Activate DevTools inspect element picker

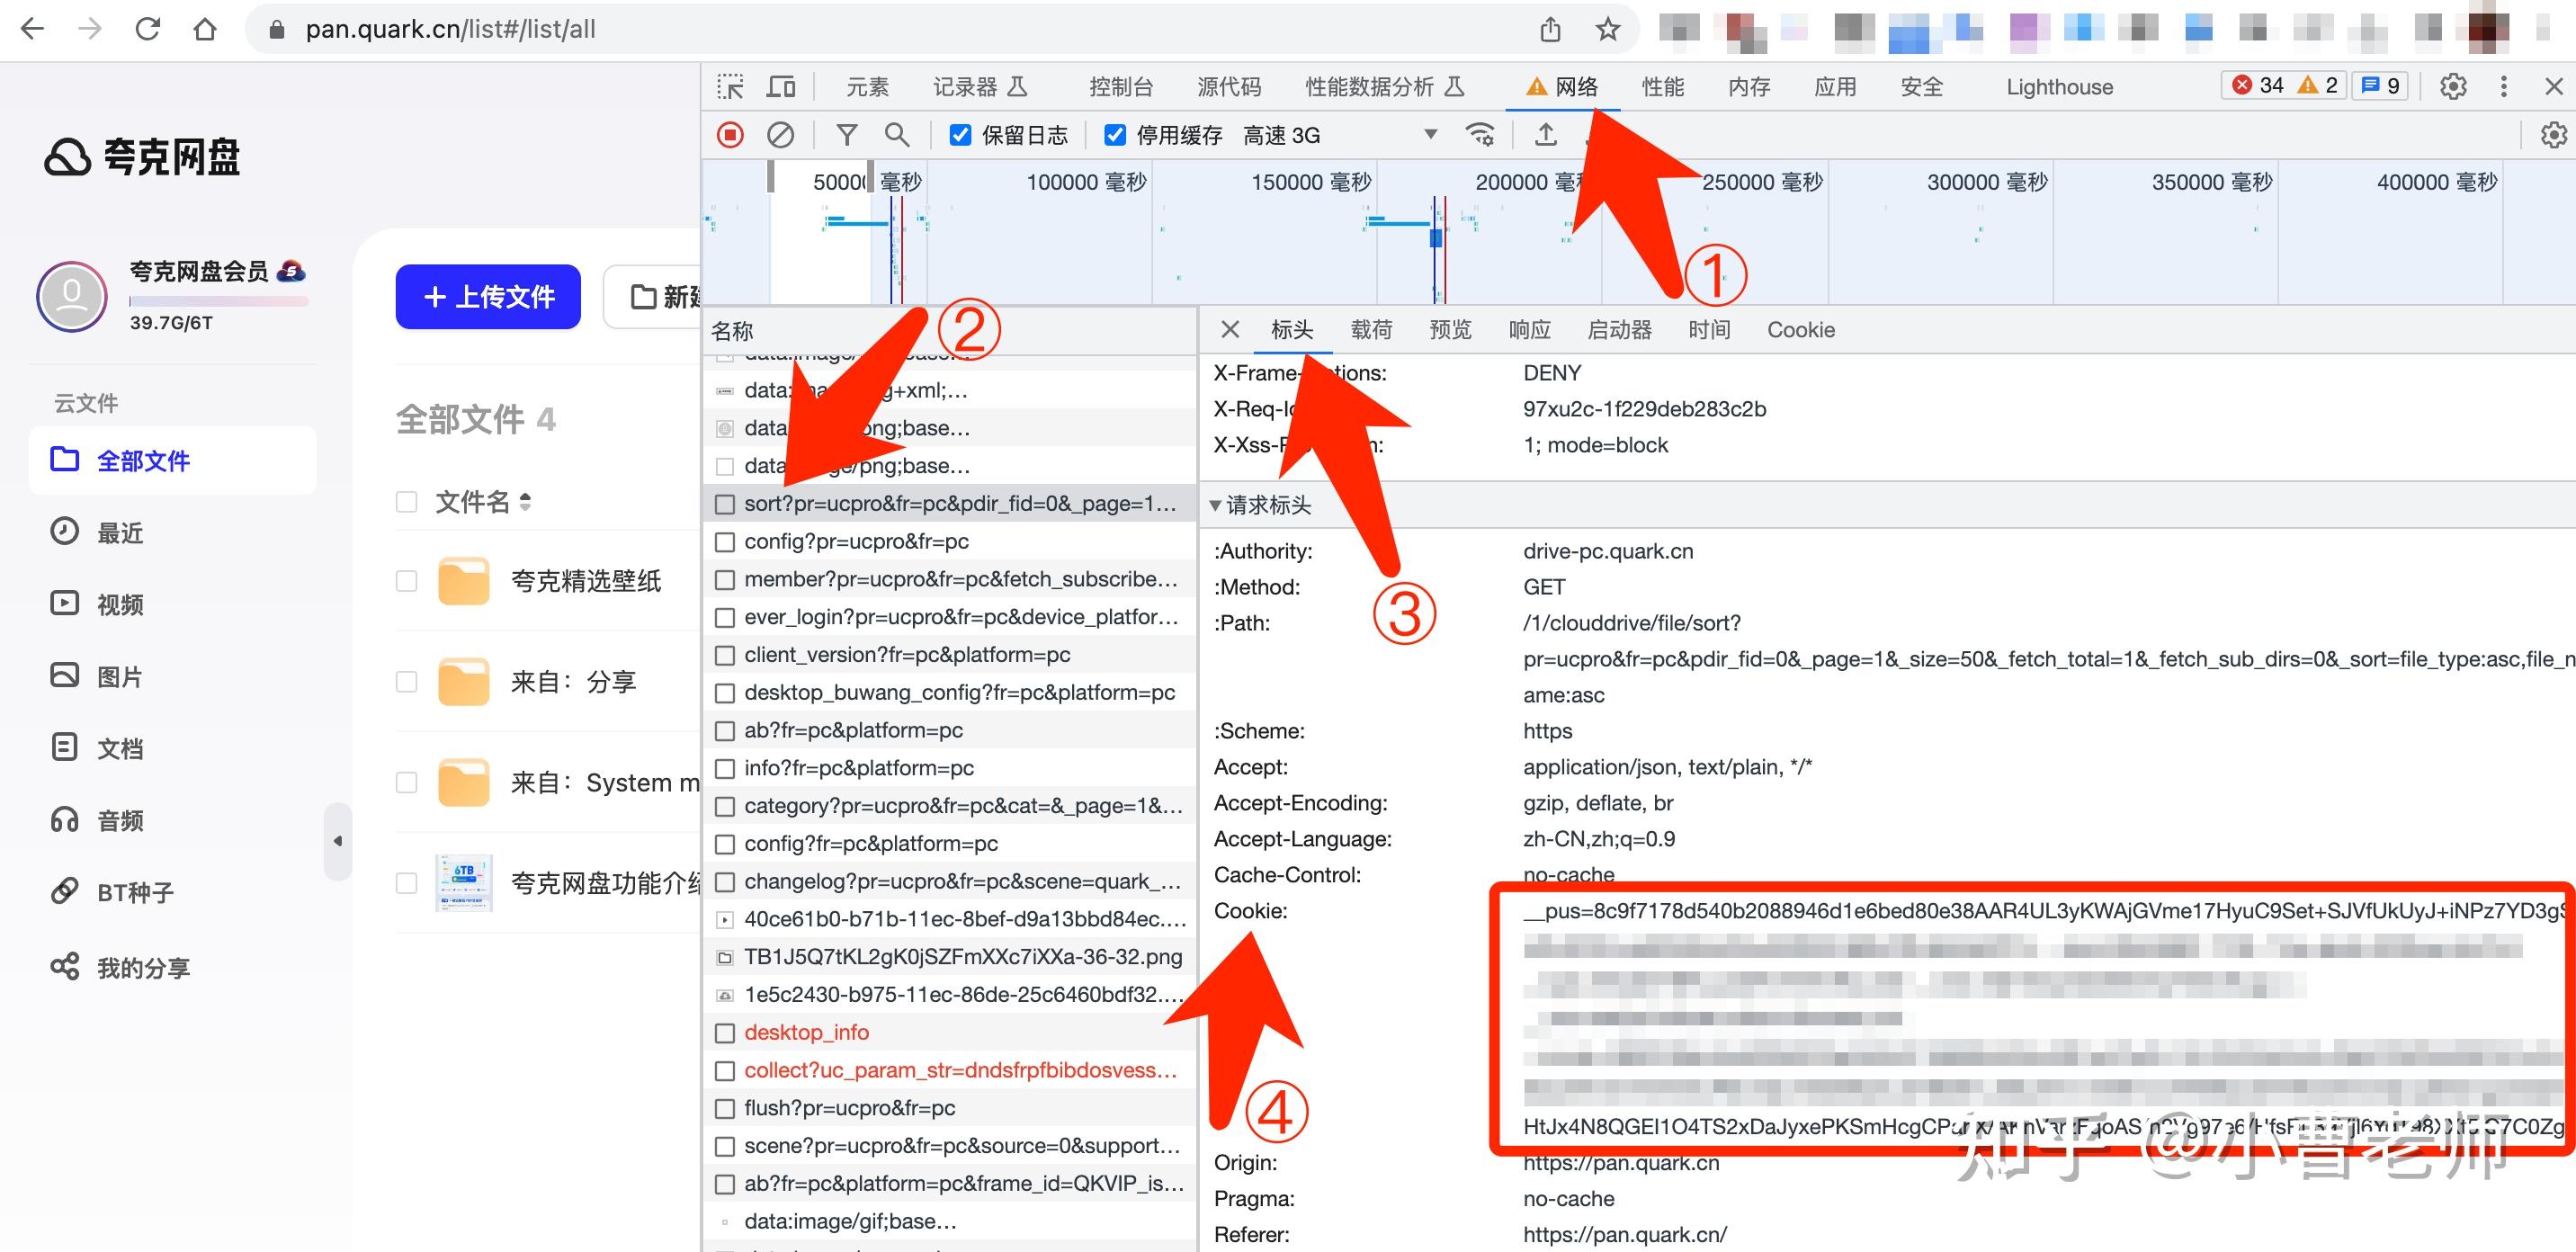point(730,87)
